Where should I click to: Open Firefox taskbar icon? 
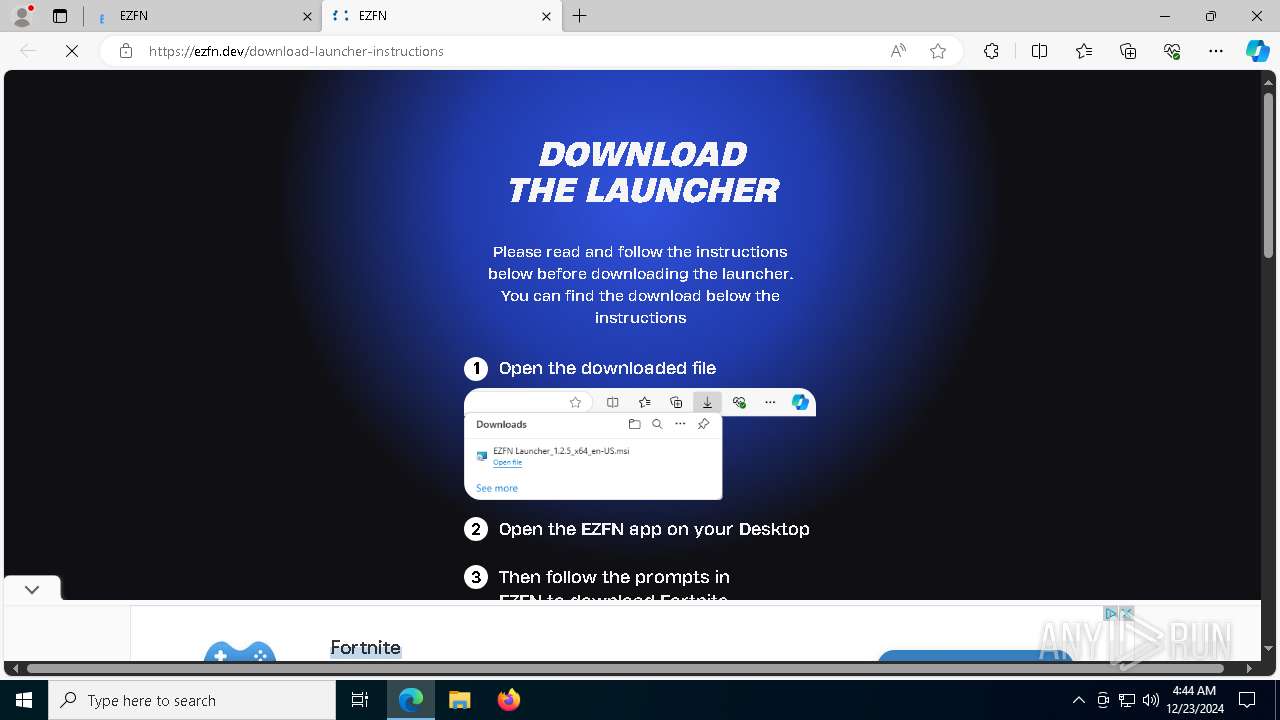(x=508, y=700)
